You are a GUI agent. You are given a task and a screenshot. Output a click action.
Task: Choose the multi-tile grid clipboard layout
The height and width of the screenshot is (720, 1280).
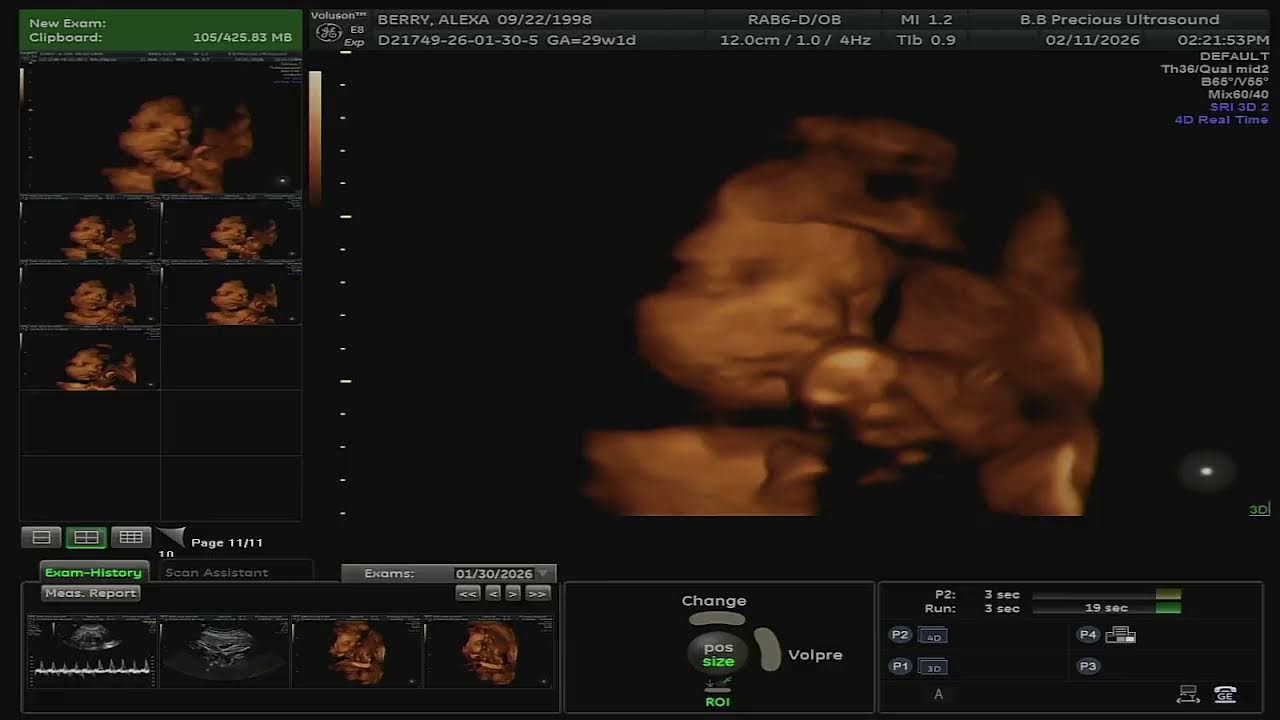pos(131,537)
